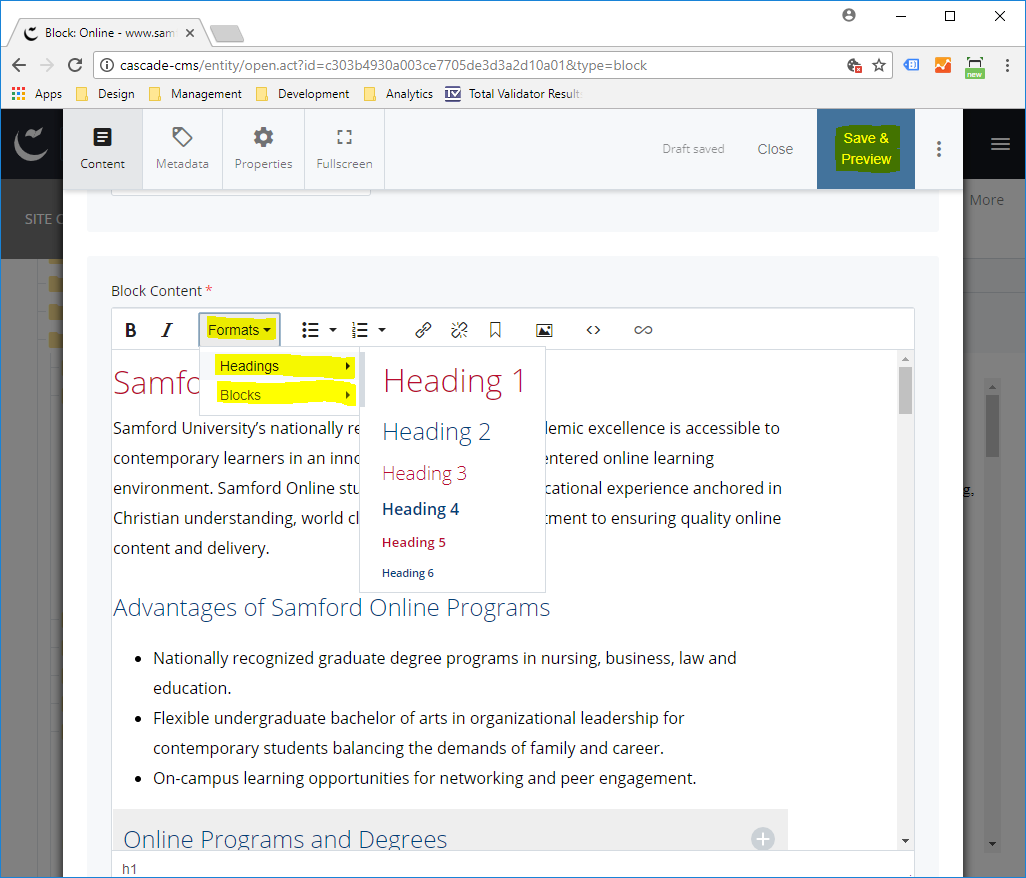
Task: Click the editor scrollbar thumb
Action: click(906, 391)
